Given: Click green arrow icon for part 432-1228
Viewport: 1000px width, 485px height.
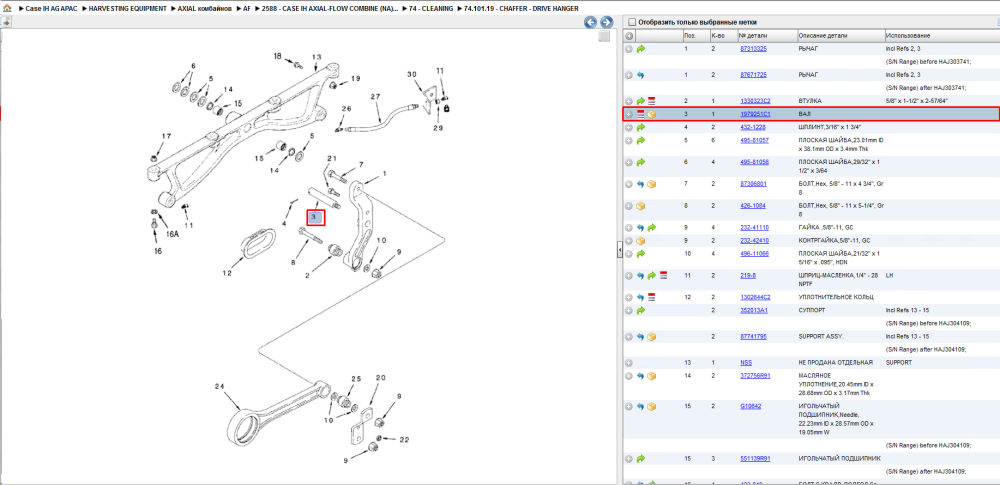Looking at the screenshot, I should [x=641, y=128].
